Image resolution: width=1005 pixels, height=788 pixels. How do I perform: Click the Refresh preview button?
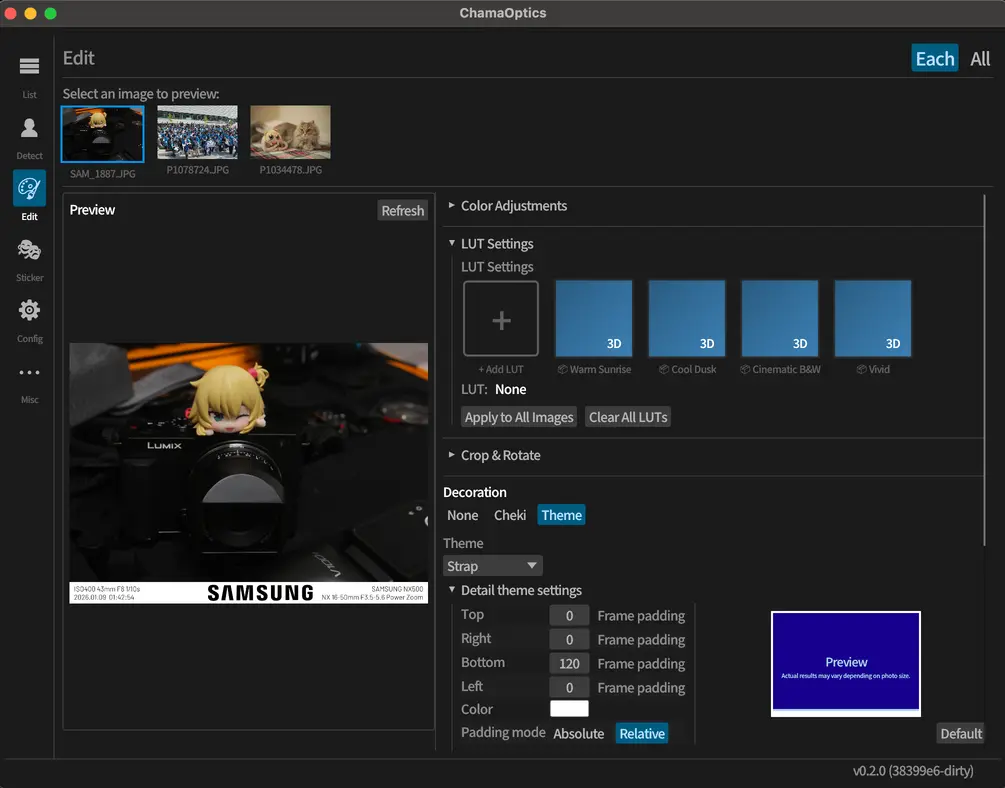(403, 211)
